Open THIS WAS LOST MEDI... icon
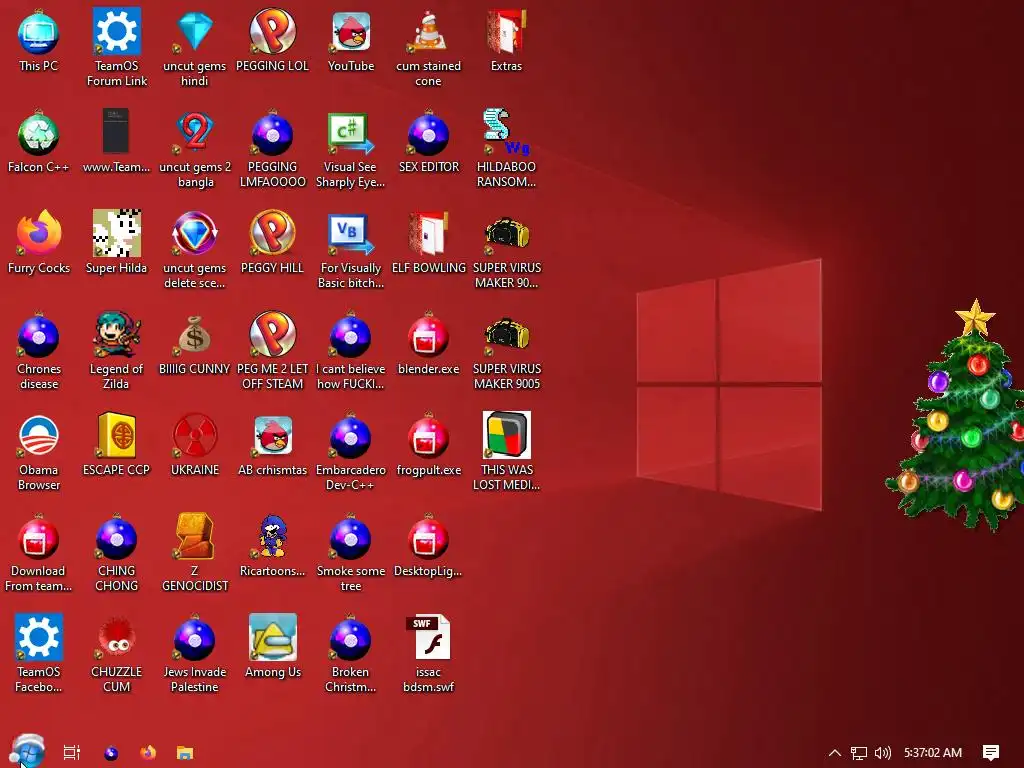1024x768 pixels. 506,452
